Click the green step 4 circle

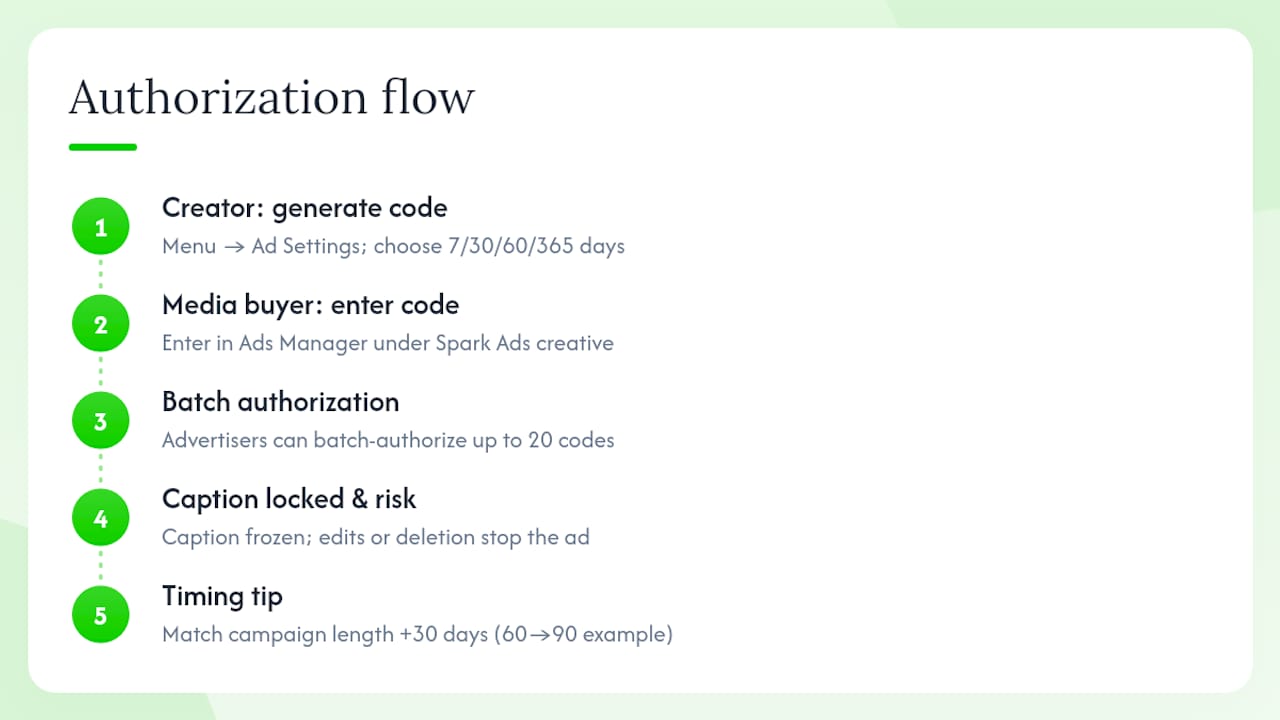click(x=100, y=518)
